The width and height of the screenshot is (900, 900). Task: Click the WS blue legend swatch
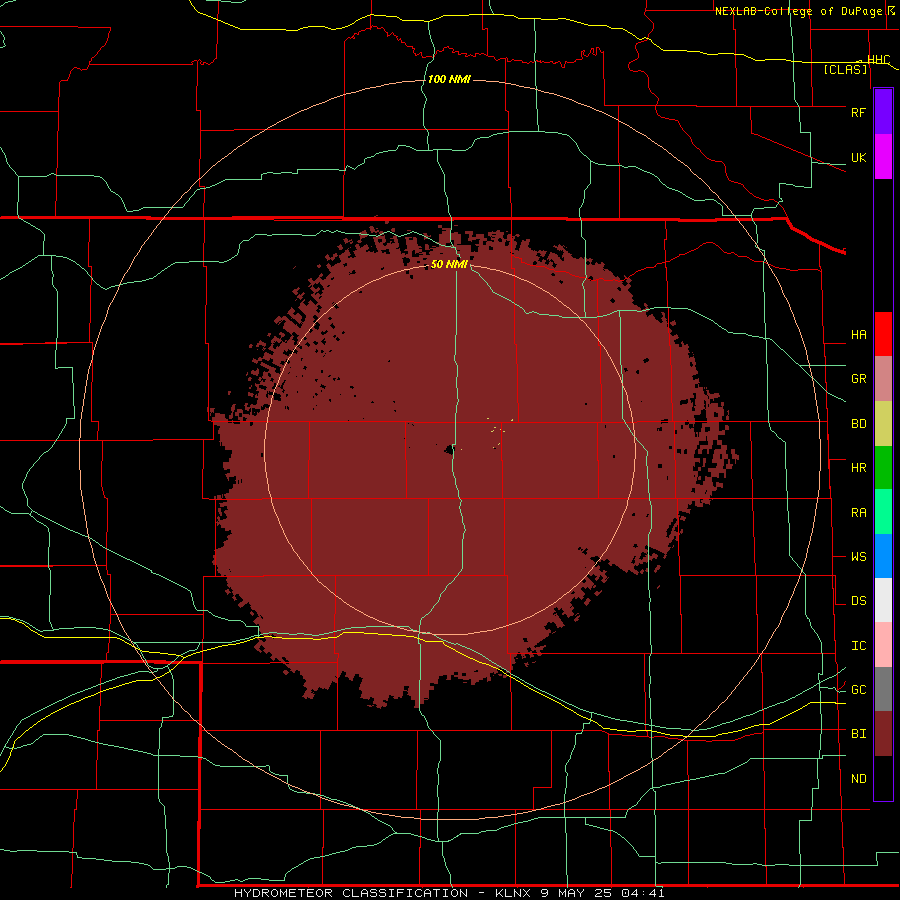pyautogui.click(x=883, y=556)
